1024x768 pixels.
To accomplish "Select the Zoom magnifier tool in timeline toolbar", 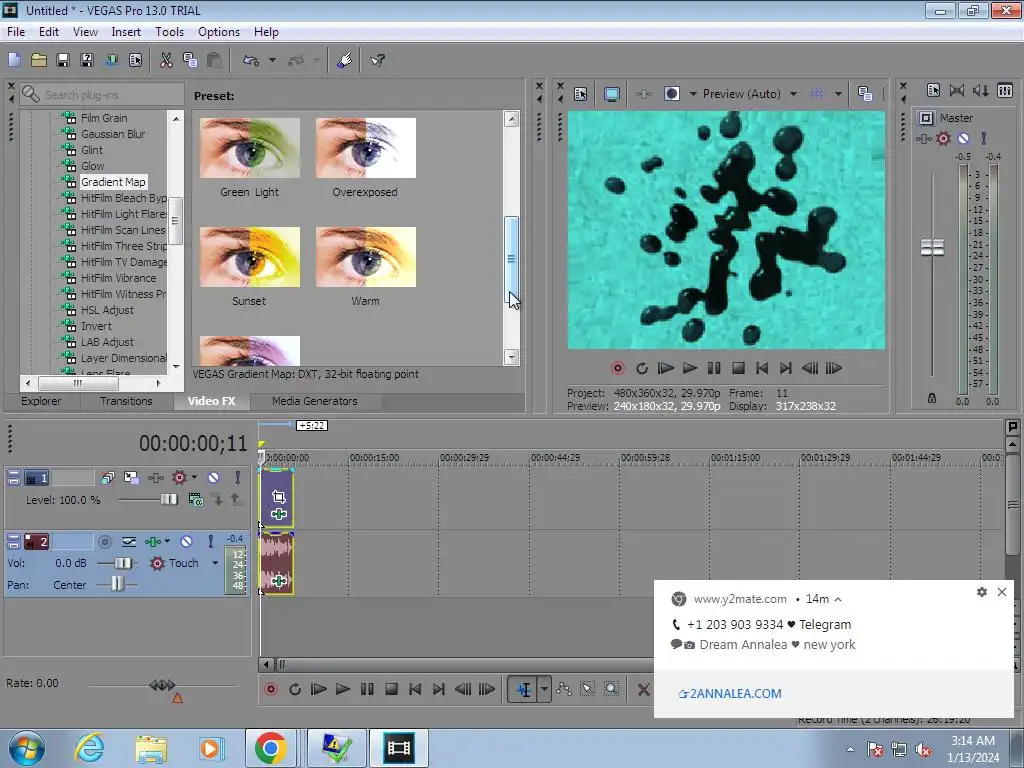I will (x=611, y=689).
